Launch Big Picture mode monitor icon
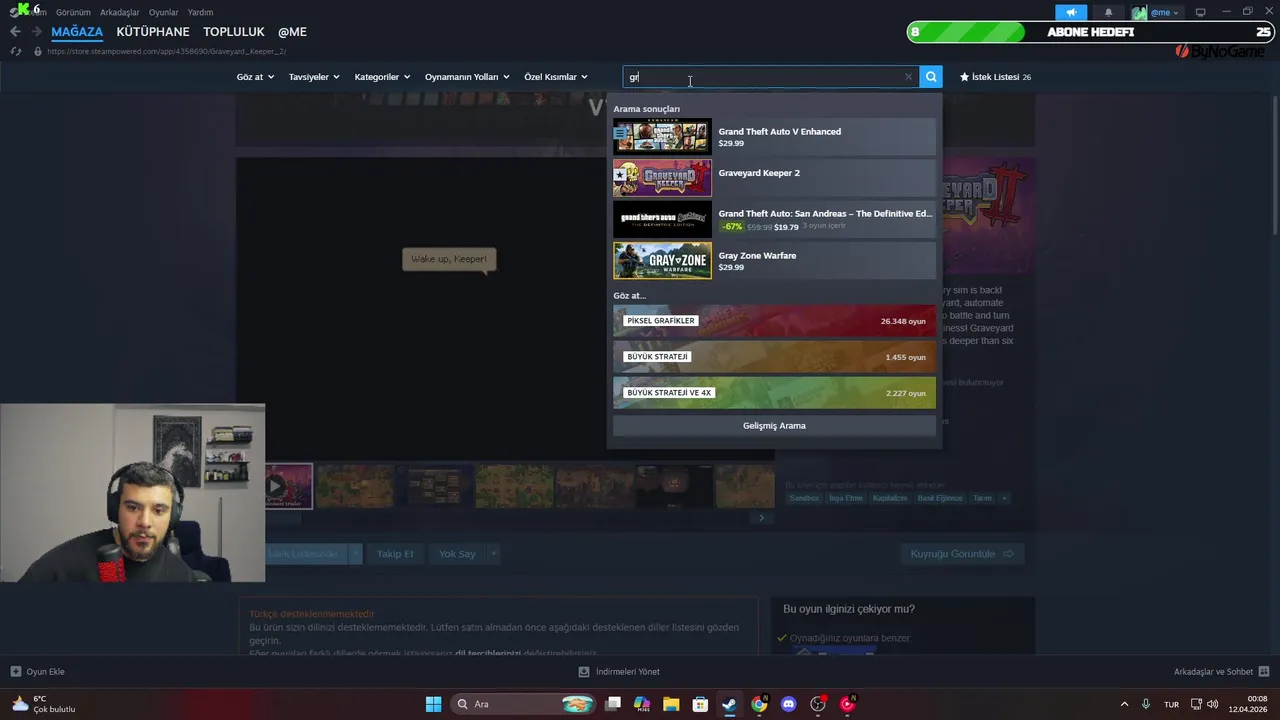 pyautogui.click(x=1201, y=12)
